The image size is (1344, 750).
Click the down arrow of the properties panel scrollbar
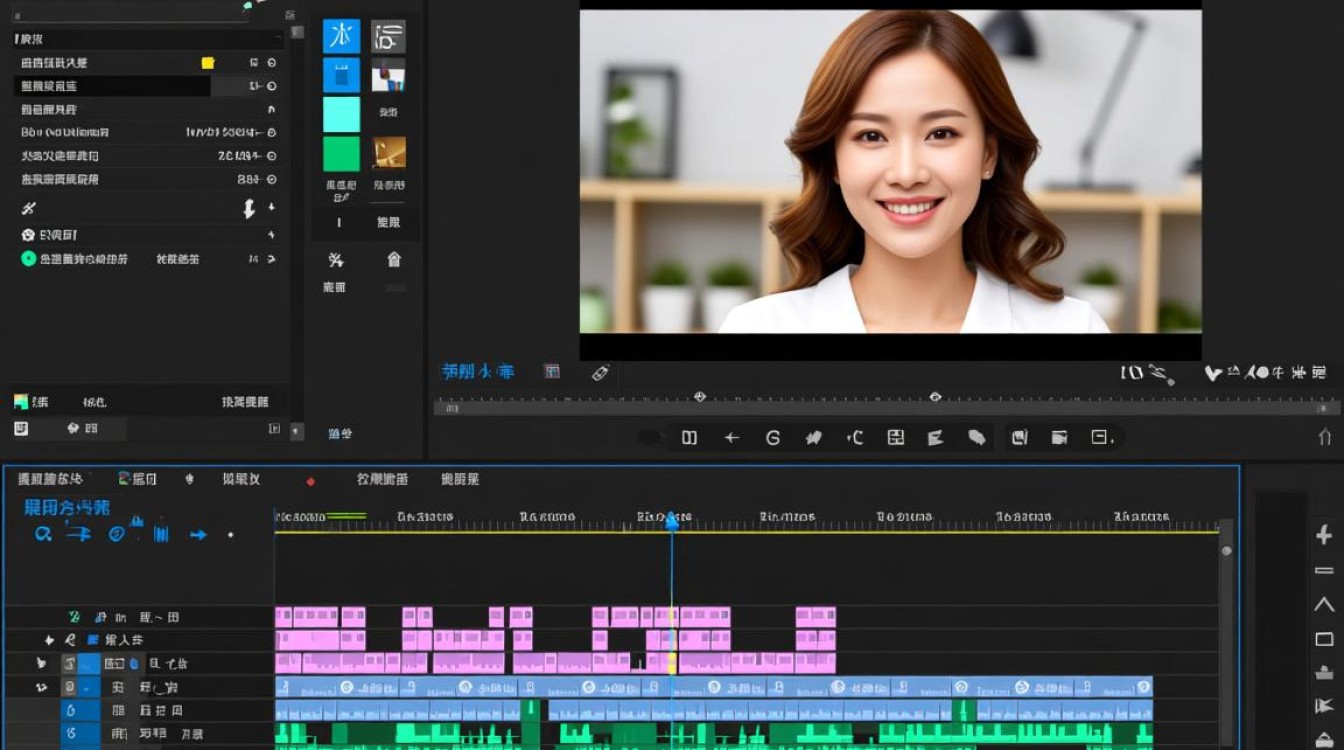(x=296, y=431)
